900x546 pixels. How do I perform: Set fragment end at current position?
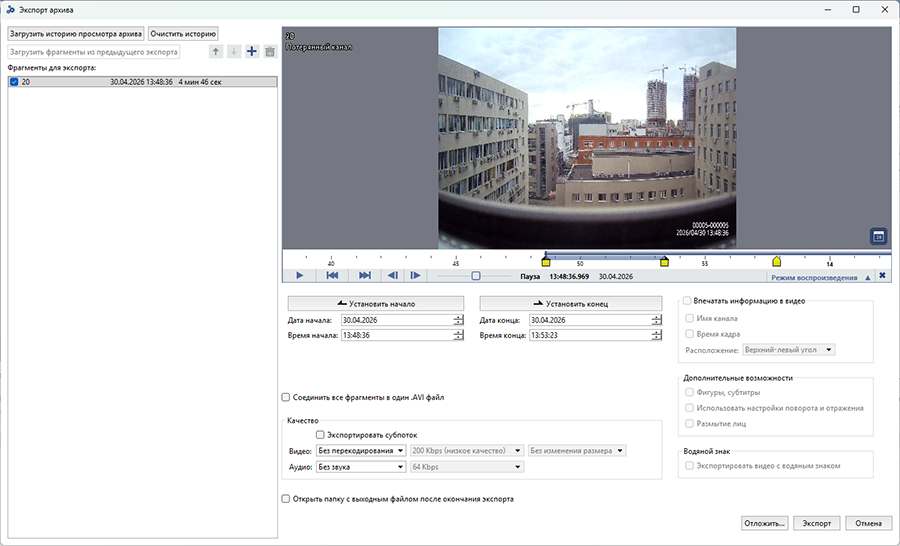571,304
